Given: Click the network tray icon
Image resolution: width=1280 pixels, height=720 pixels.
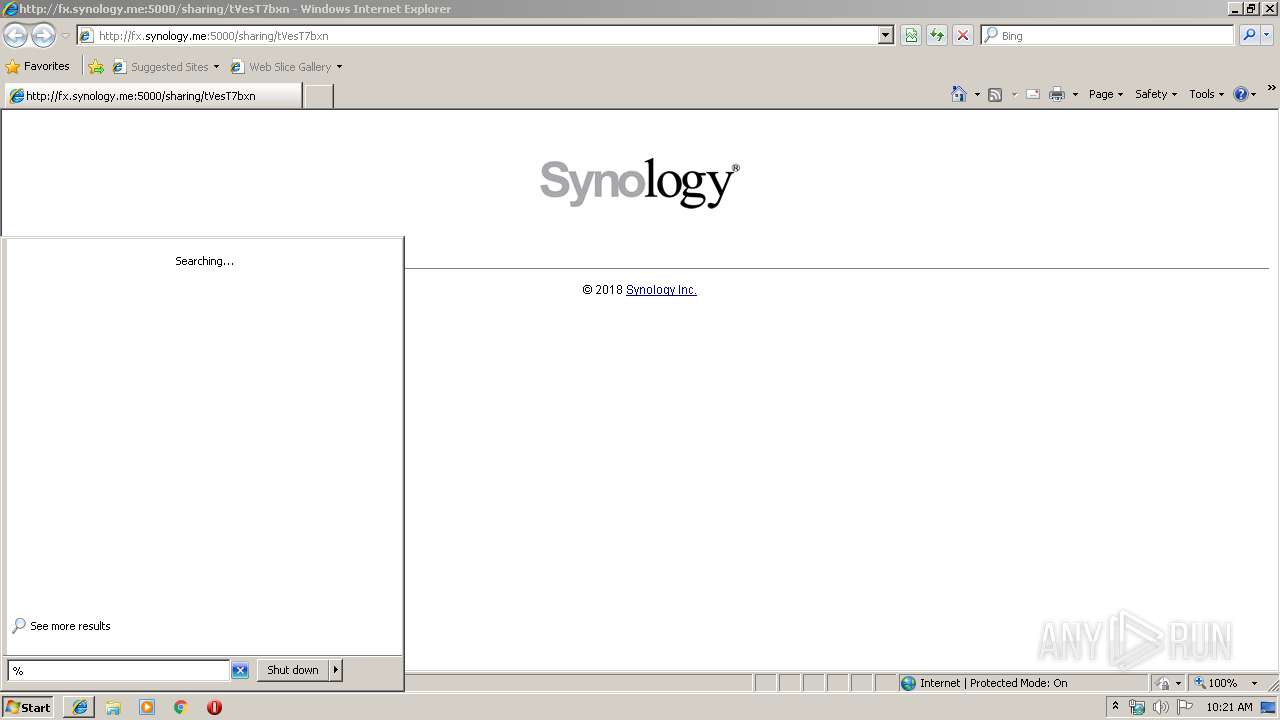Looking at the screenshot, I should point(1137,707).
